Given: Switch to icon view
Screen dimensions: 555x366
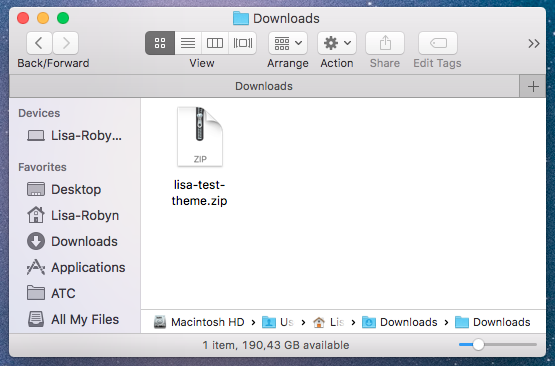Looking at the screenshot, I should 160,43.
